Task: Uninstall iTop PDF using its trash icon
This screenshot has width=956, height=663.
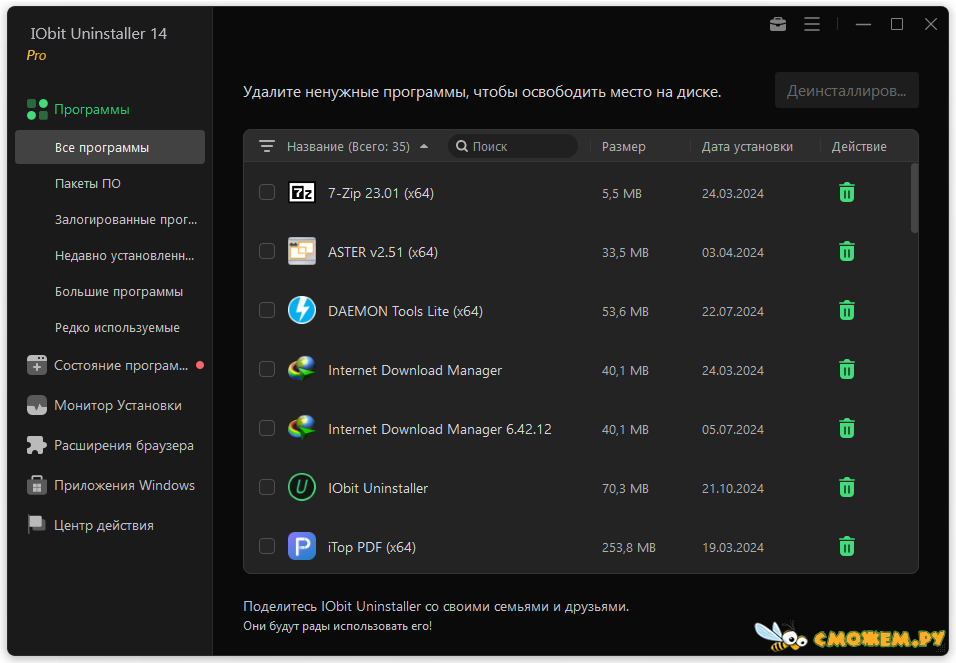Action: click(x=847, y=547)
